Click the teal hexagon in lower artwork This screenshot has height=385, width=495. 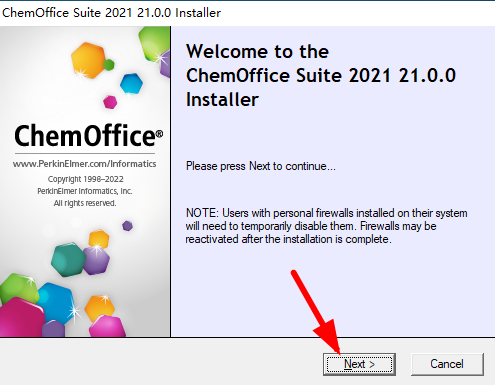coord(68,260)
